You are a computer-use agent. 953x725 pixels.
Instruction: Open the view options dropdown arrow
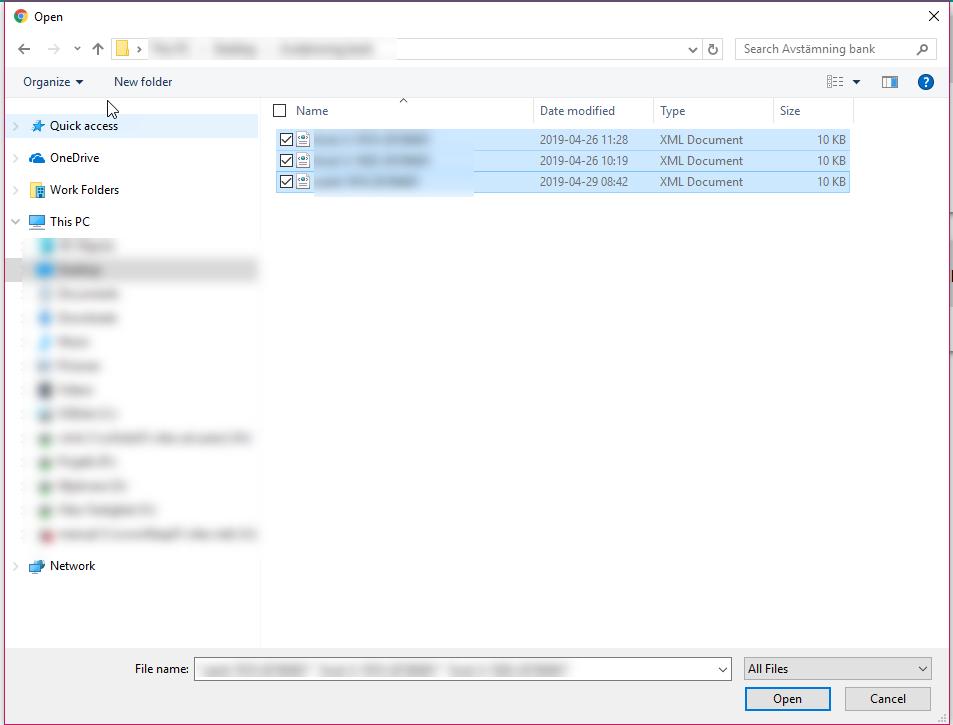[x=856, y=82]
